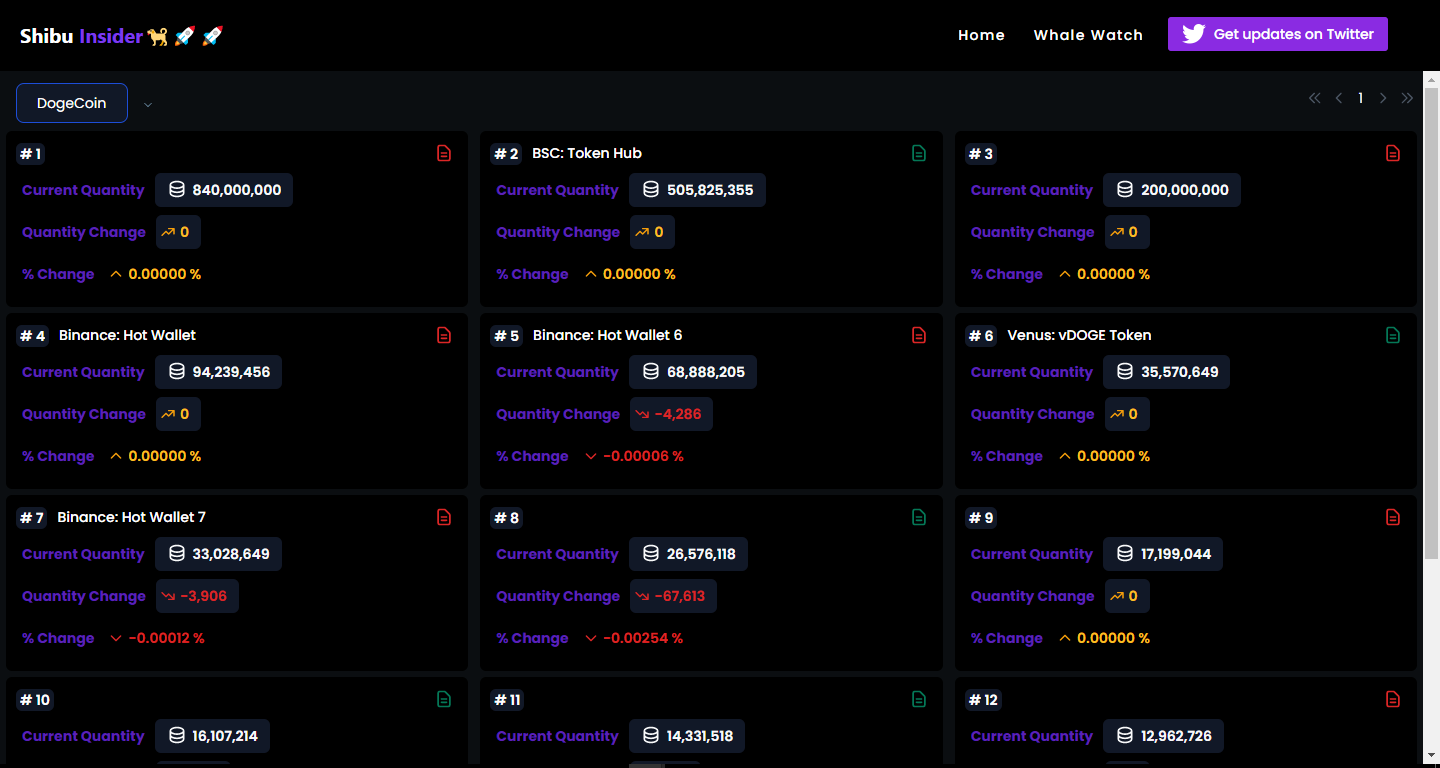Open the green document icon on card #10
The image size is (1440, 768).
[x=444, y=699]
